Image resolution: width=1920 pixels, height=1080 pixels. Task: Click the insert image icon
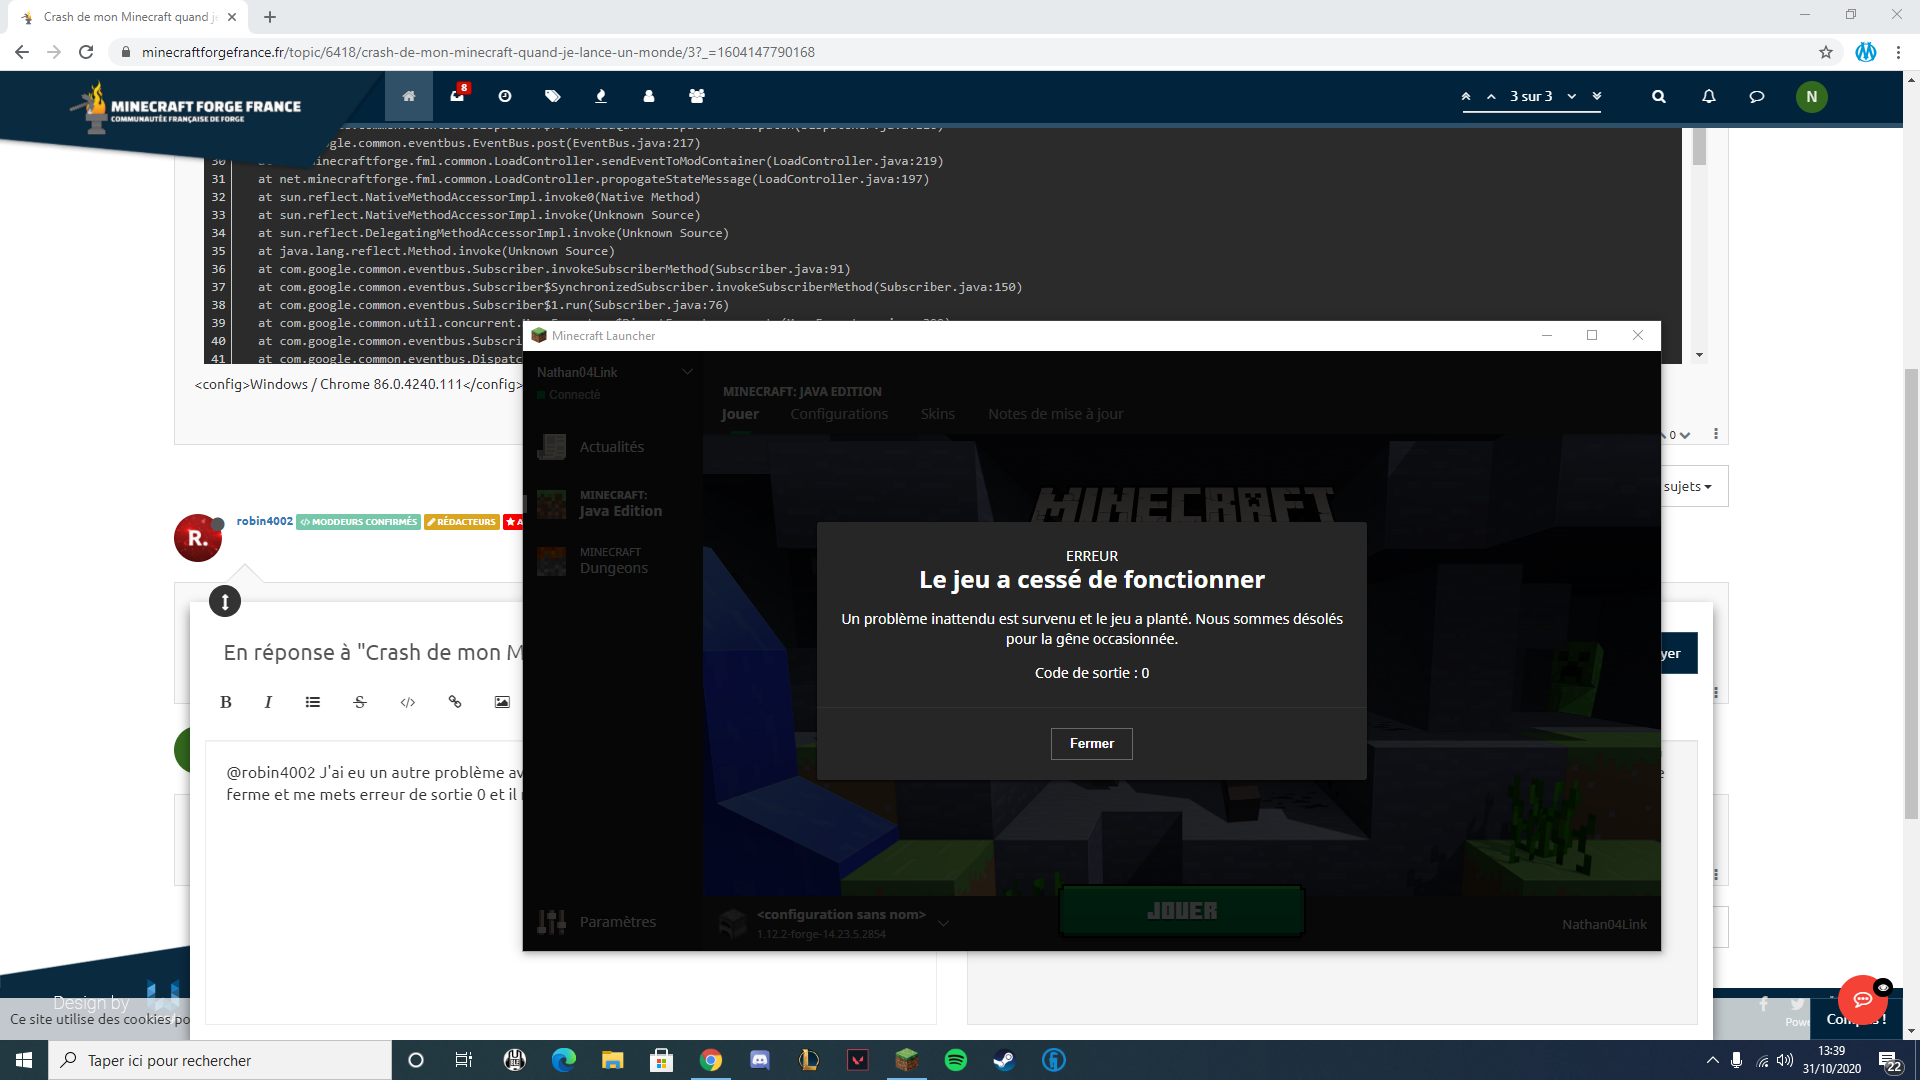coord(502,702)
